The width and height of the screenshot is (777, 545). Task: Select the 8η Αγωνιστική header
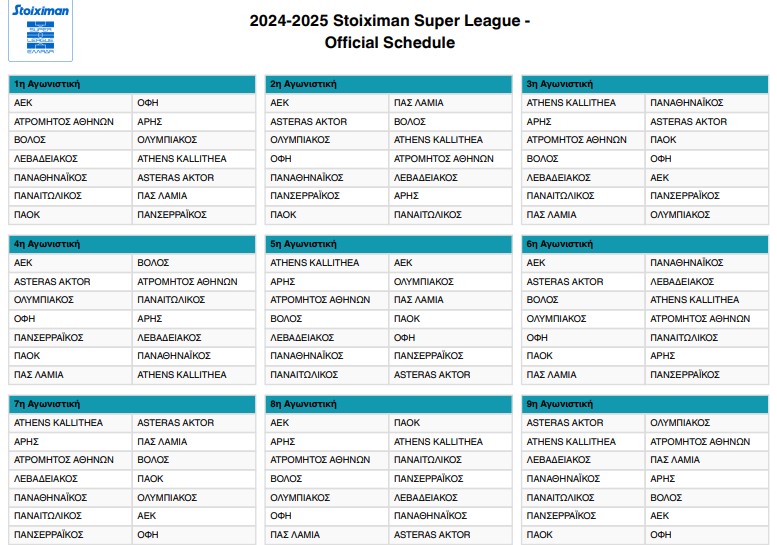pos(388,403)
